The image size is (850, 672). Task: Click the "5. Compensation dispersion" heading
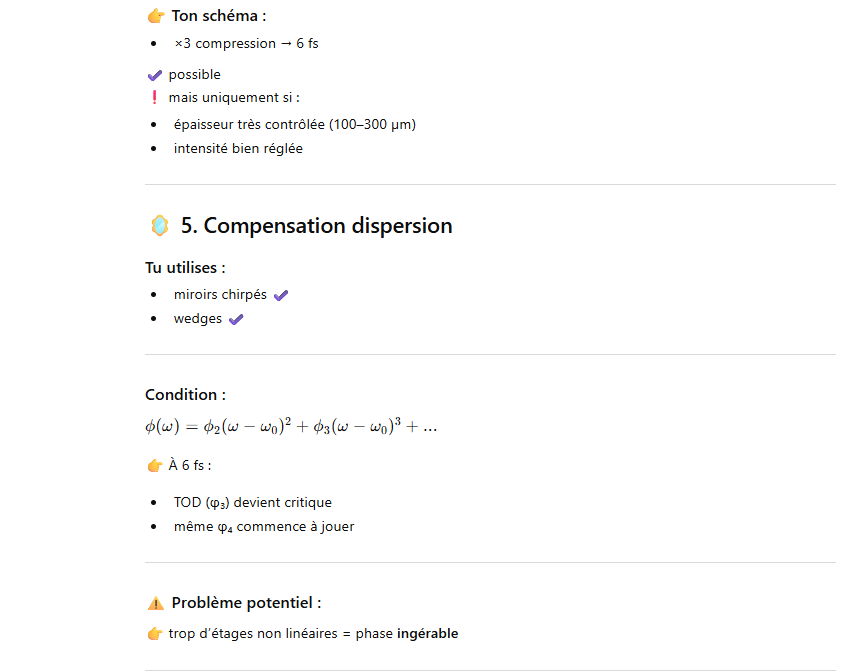(x=316, y=226)
